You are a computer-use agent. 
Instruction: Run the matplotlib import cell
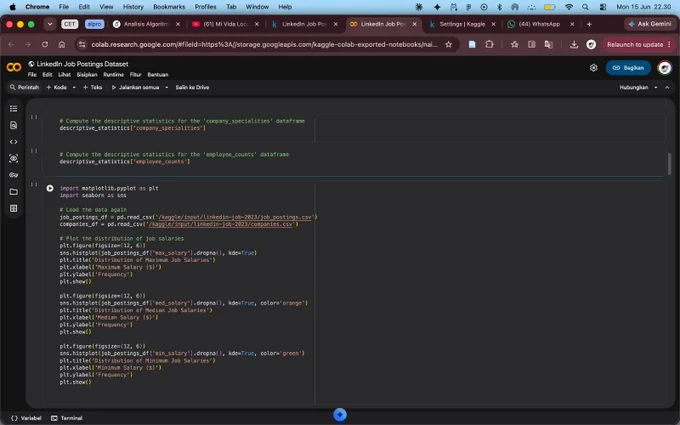50,188
